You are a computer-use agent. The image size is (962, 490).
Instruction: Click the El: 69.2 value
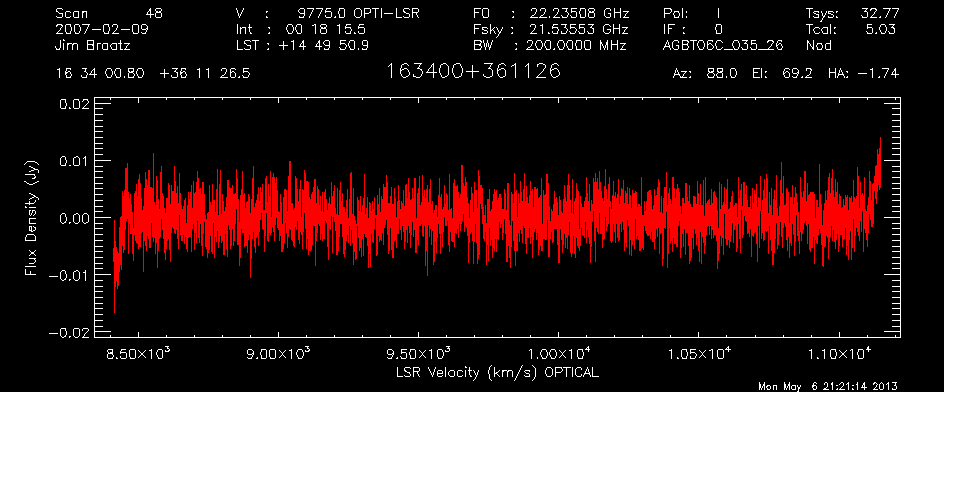782,74
